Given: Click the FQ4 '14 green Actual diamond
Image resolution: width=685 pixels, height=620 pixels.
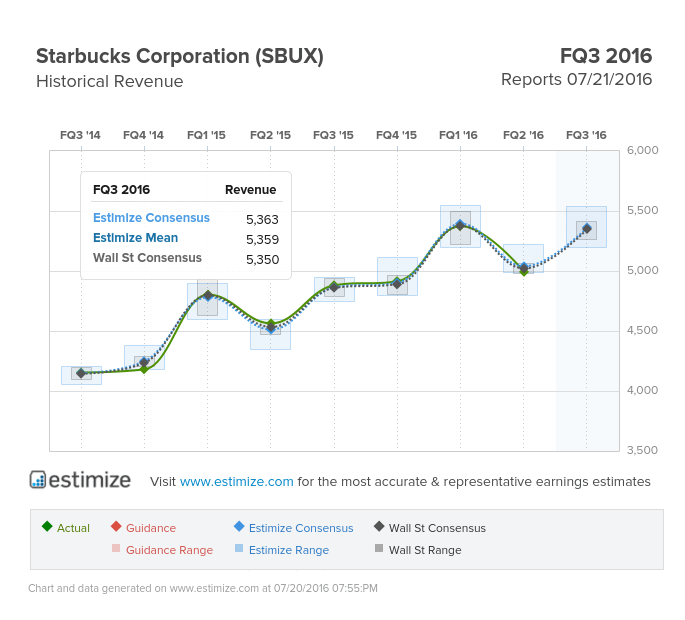Looking at the screenshot, I should click(x=144, y=370).
